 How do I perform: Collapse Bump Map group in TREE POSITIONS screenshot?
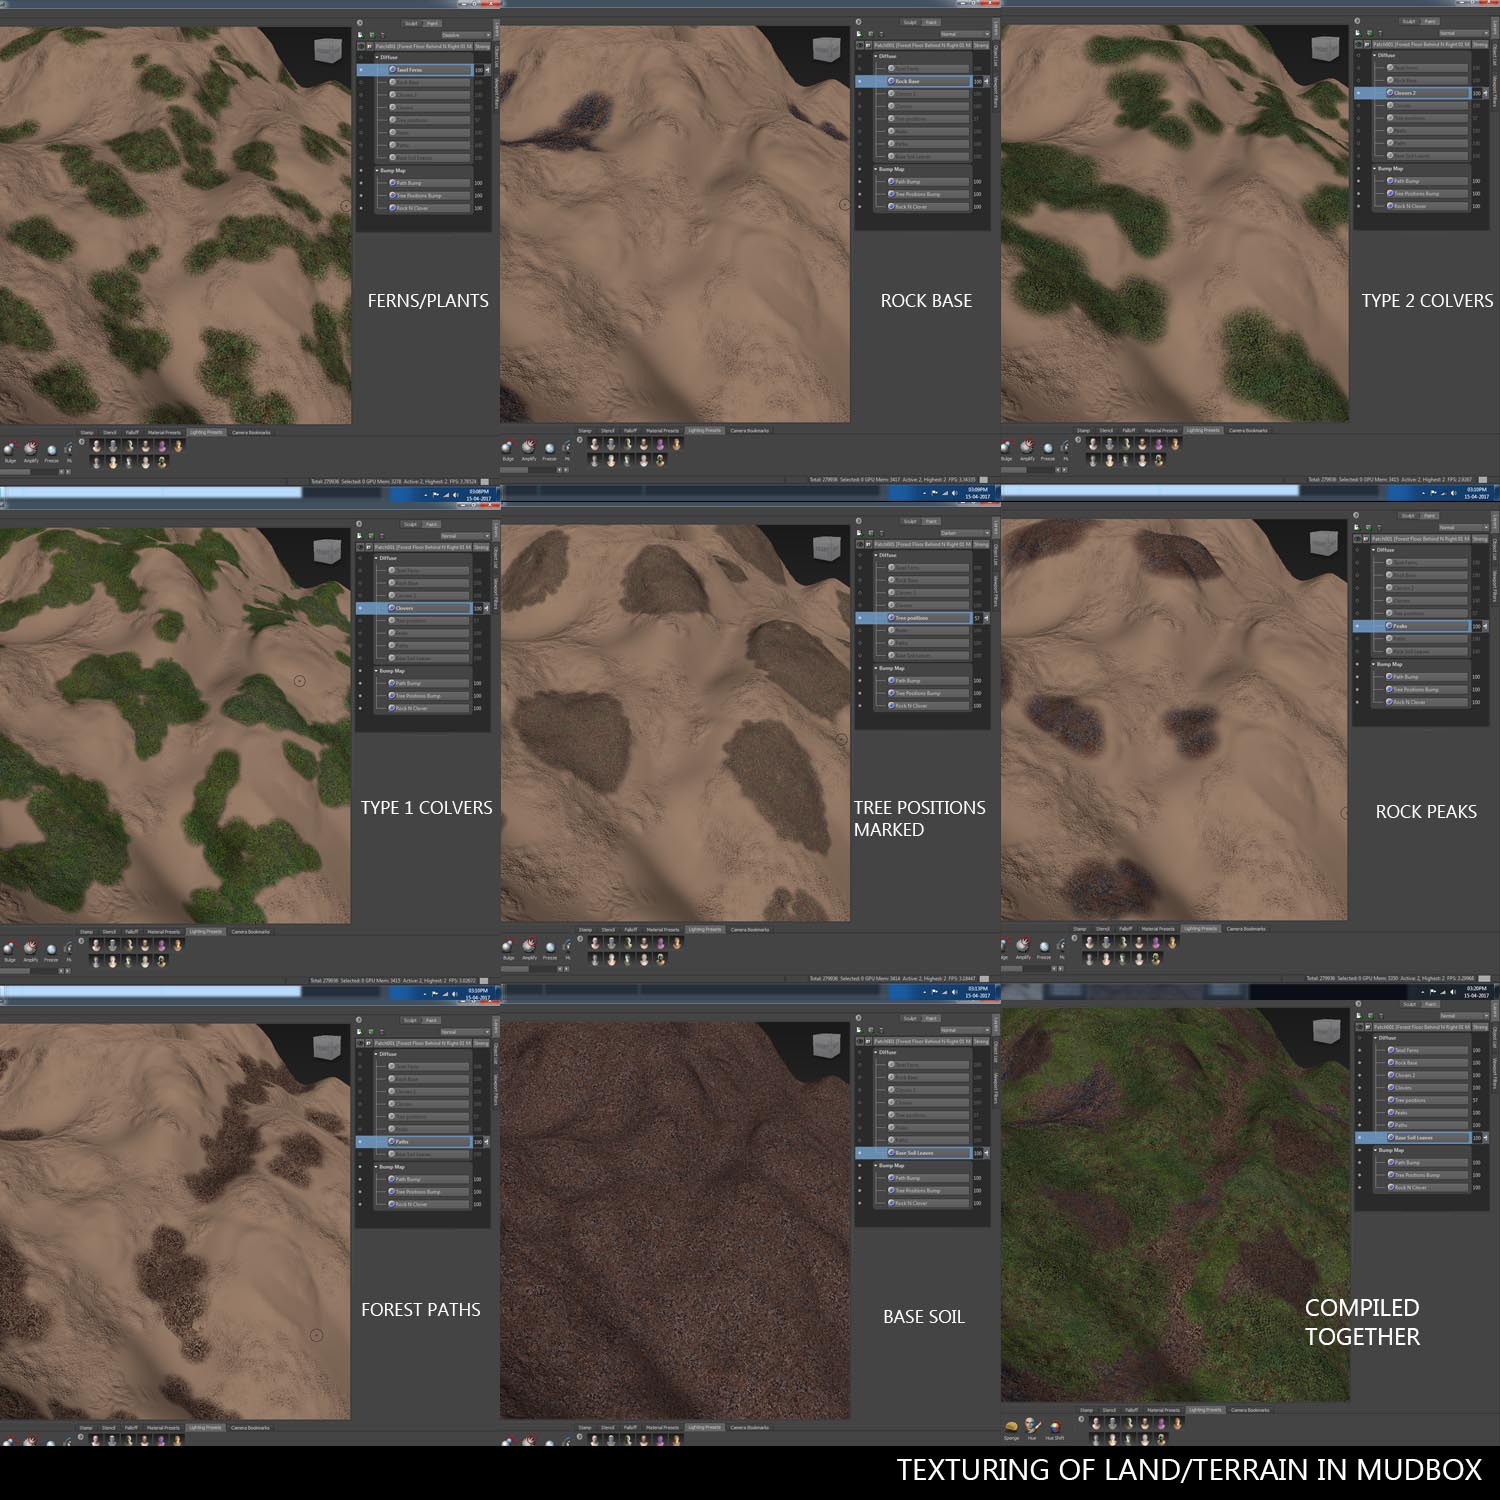(876, 668)
